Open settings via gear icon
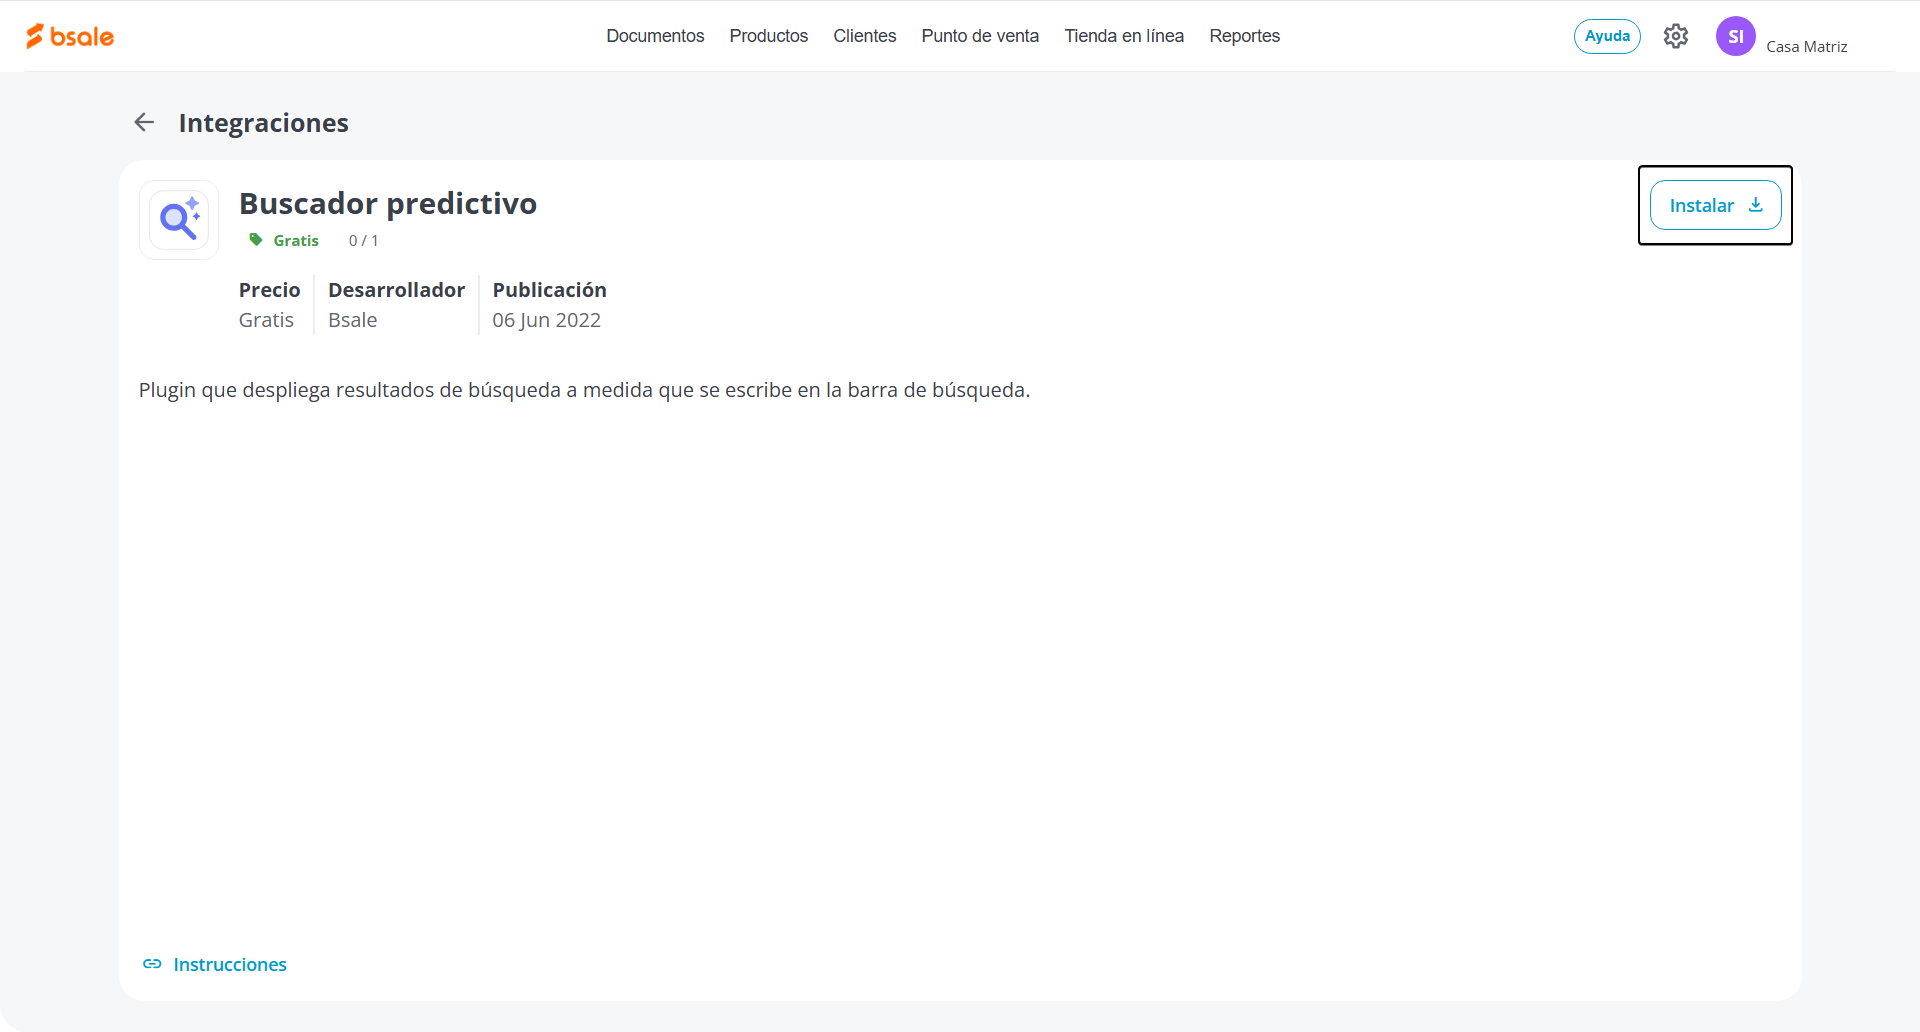The width and height of the screenshot is (1920, 1032). 1676,36
